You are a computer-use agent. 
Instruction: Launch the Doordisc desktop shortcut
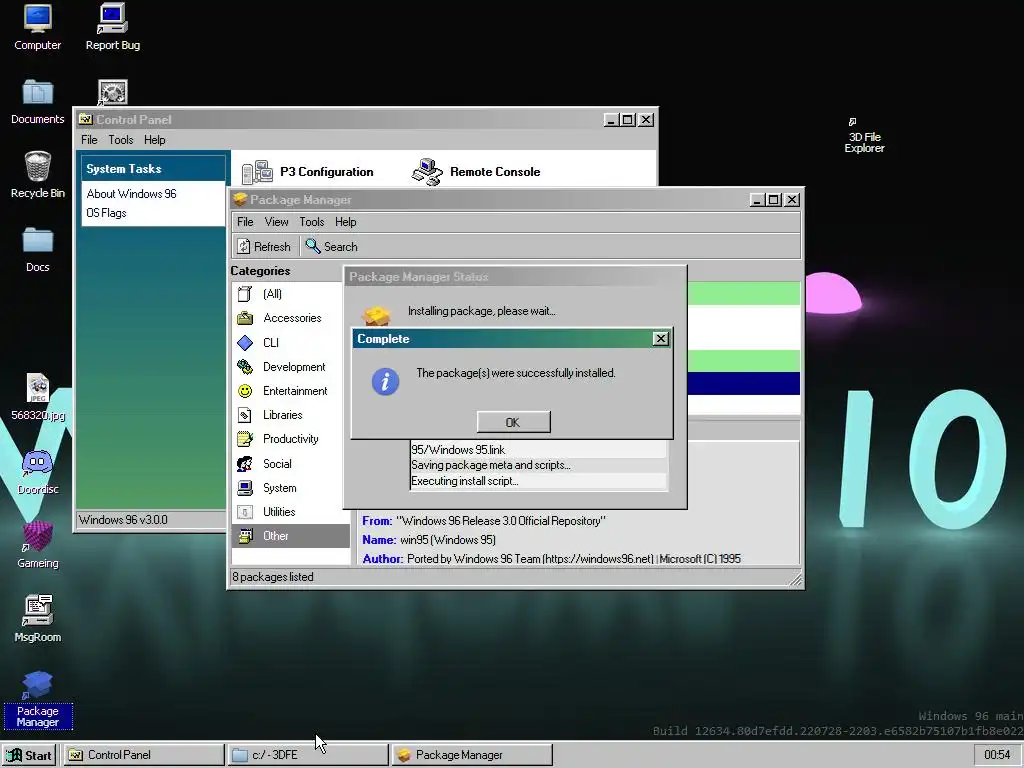pyautogui.click(x=38, y=472)
